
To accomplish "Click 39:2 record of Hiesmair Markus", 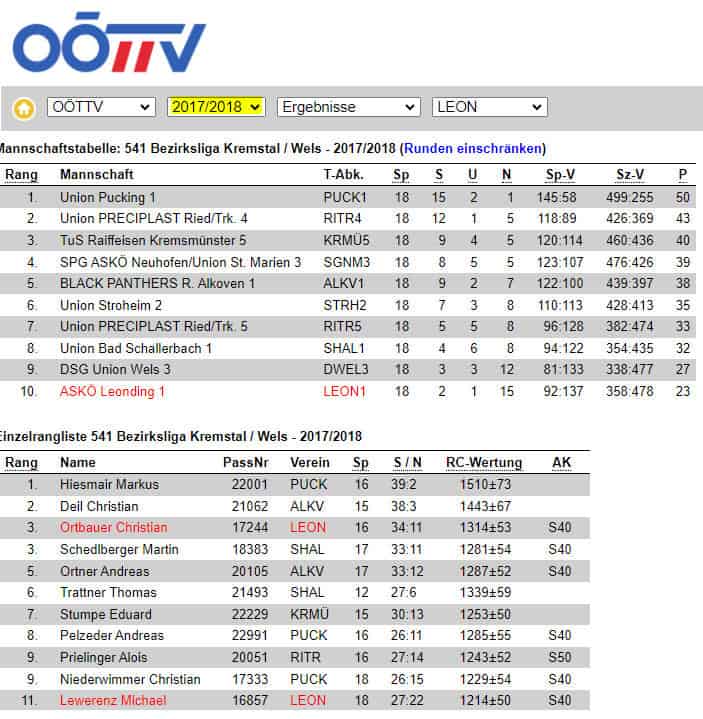I will point(404,485).
